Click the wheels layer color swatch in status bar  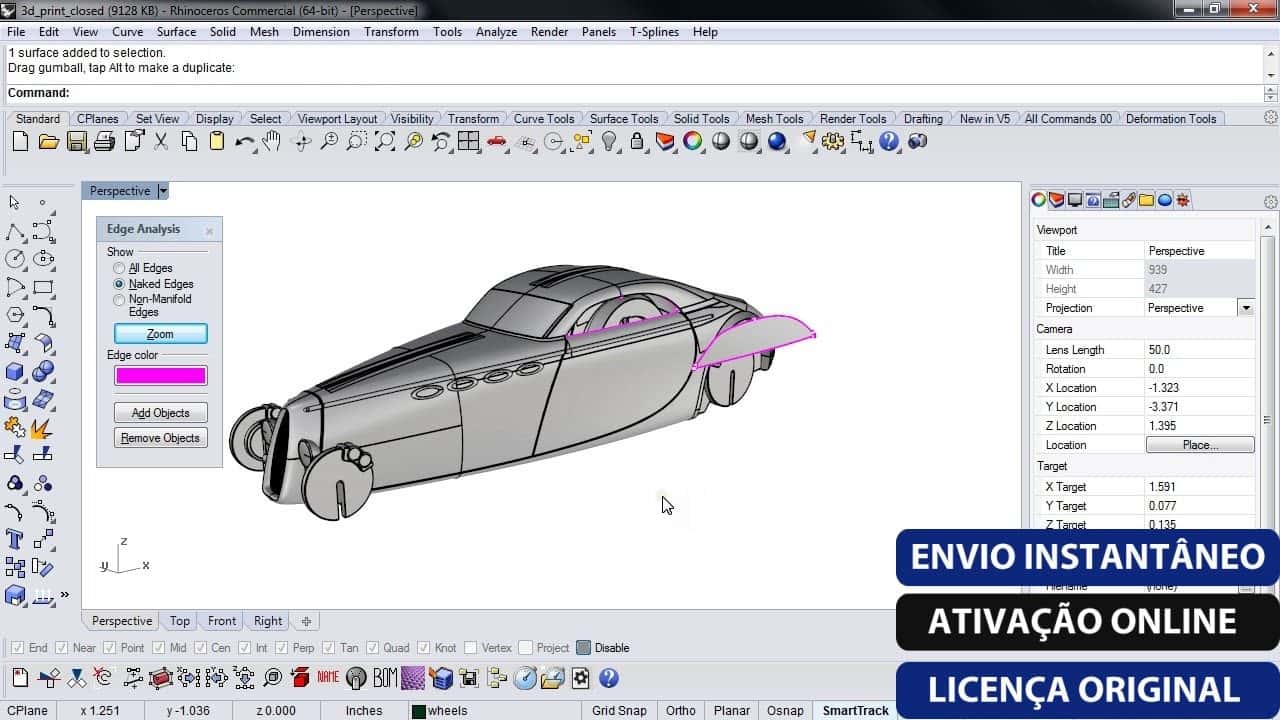tap(419, 711)
